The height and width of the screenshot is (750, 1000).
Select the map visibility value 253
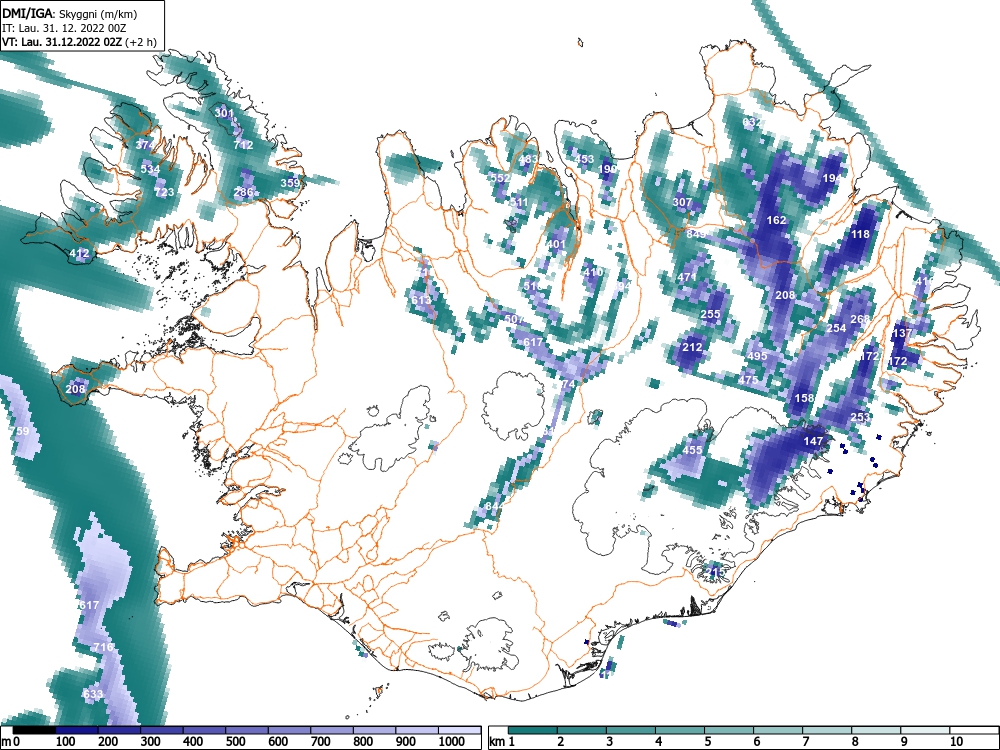click(x=860, y=417)
